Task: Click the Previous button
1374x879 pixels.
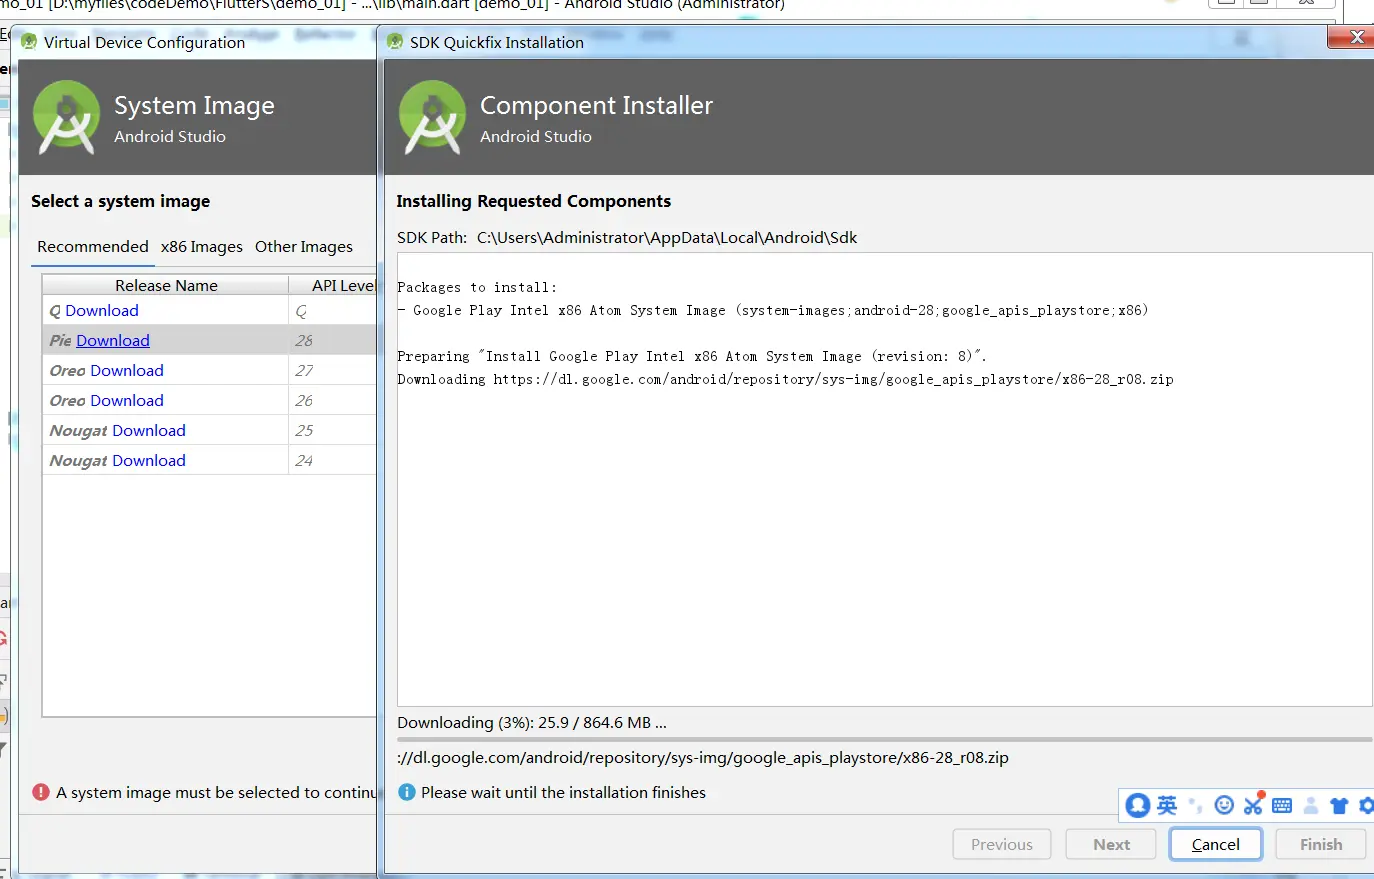Action: [x=1002, y=844]
